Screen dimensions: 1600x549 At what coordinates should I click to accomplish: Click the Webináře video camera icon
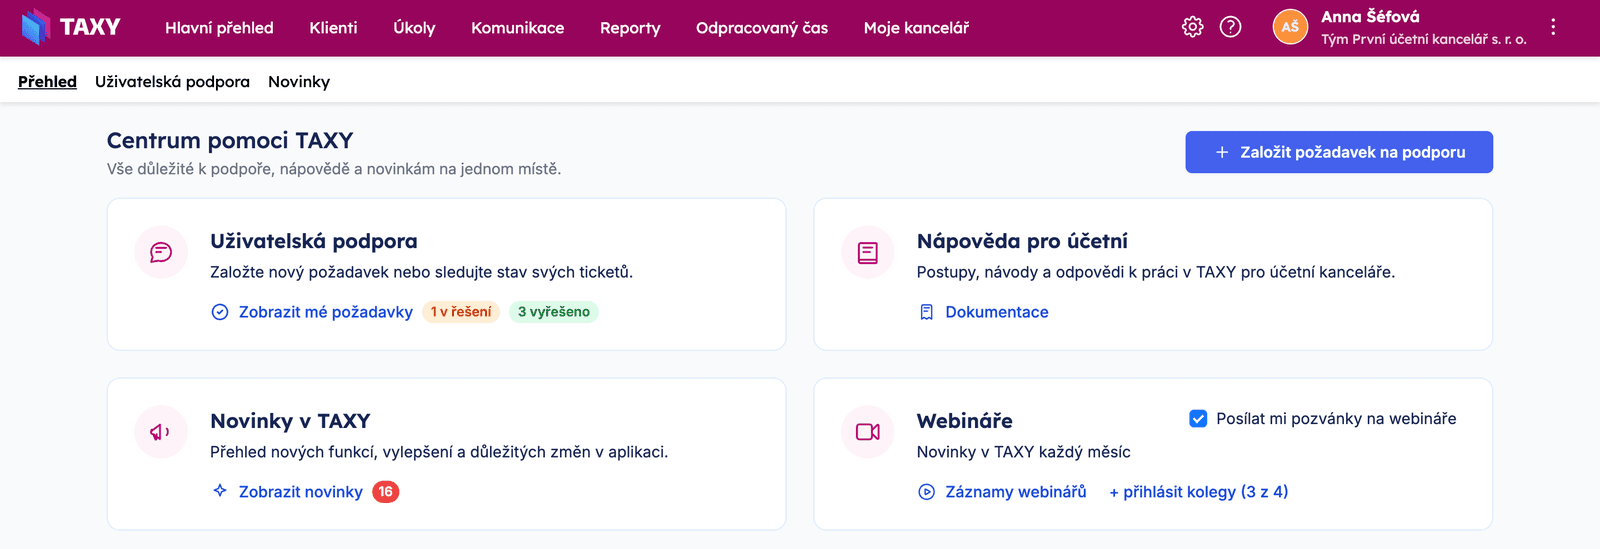point(868,432)
